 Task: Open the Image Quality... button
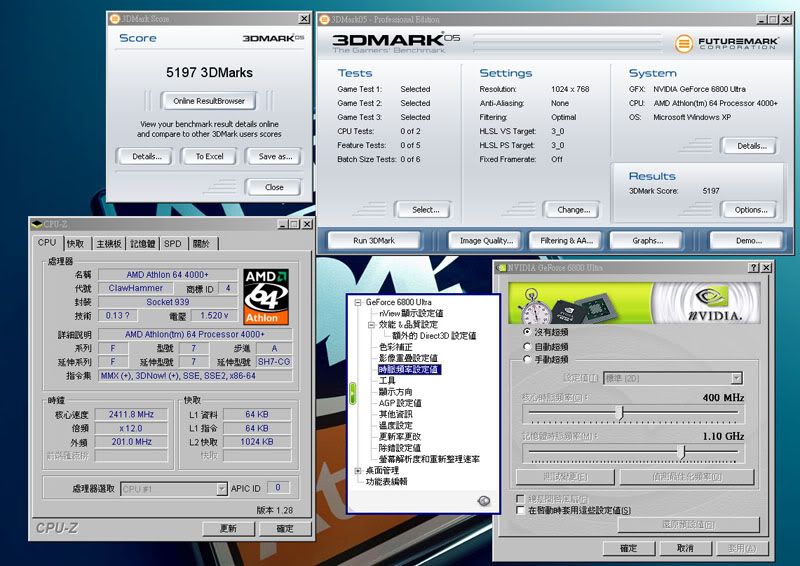click(x=486, y=240)
